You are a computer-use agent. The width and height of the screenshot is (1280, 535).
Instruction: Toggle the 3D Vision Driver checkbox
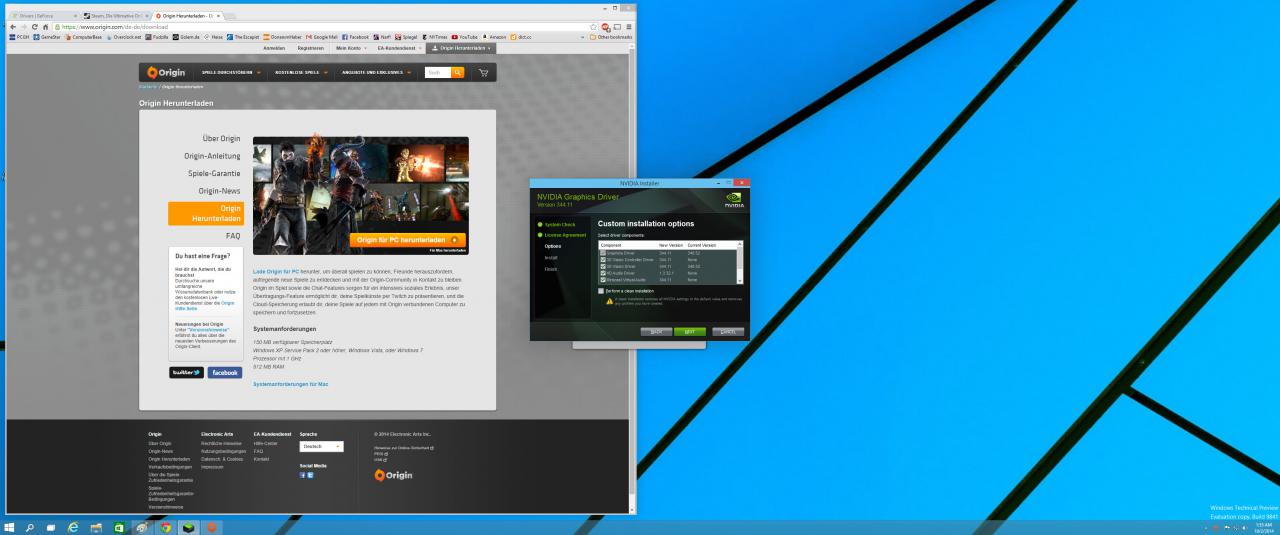tap(603, 266)
